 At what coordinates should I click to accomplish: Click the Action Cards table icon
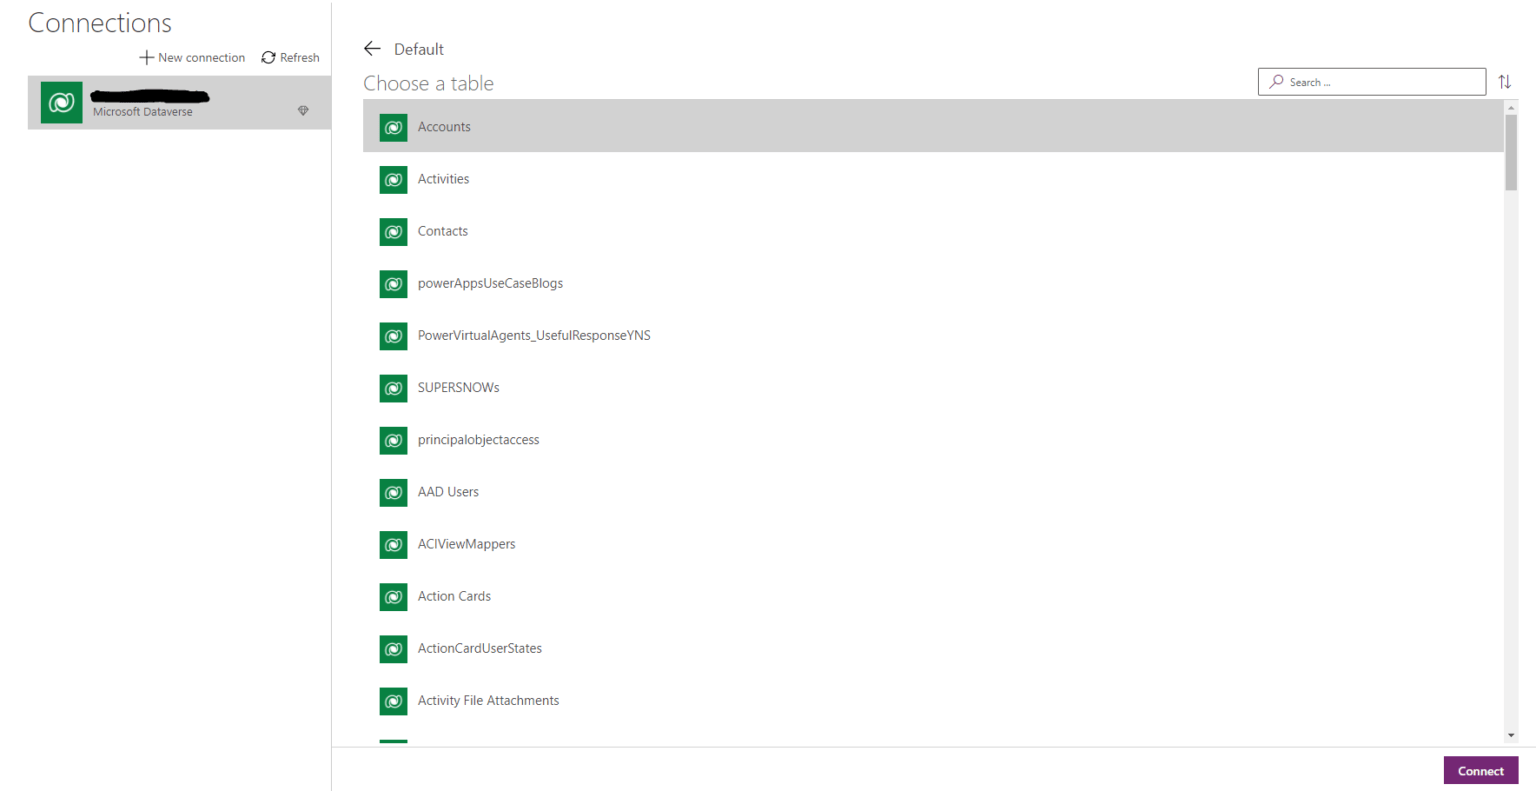393,597
